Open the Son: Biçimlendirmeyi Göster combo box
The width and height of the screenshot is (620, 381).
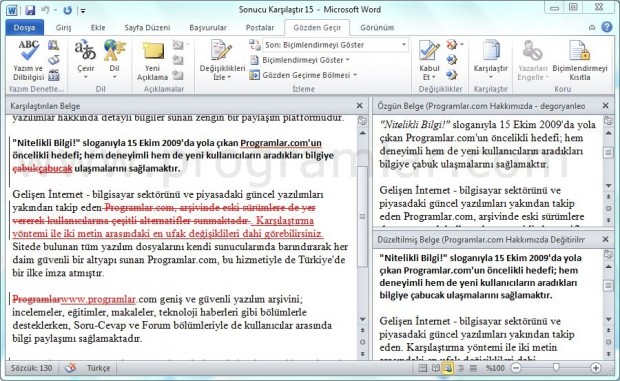click(335, 45)
